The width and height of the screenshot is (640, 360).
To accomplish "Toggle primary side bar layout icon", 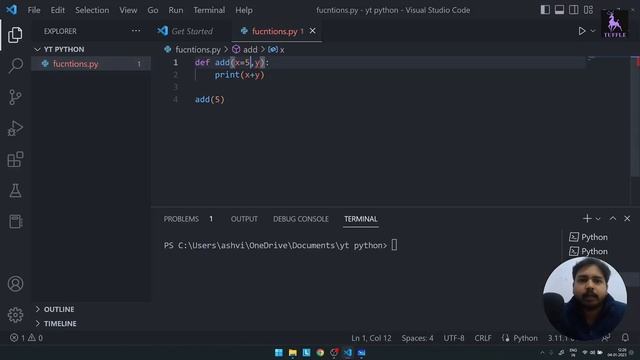I will coord(545,10).
